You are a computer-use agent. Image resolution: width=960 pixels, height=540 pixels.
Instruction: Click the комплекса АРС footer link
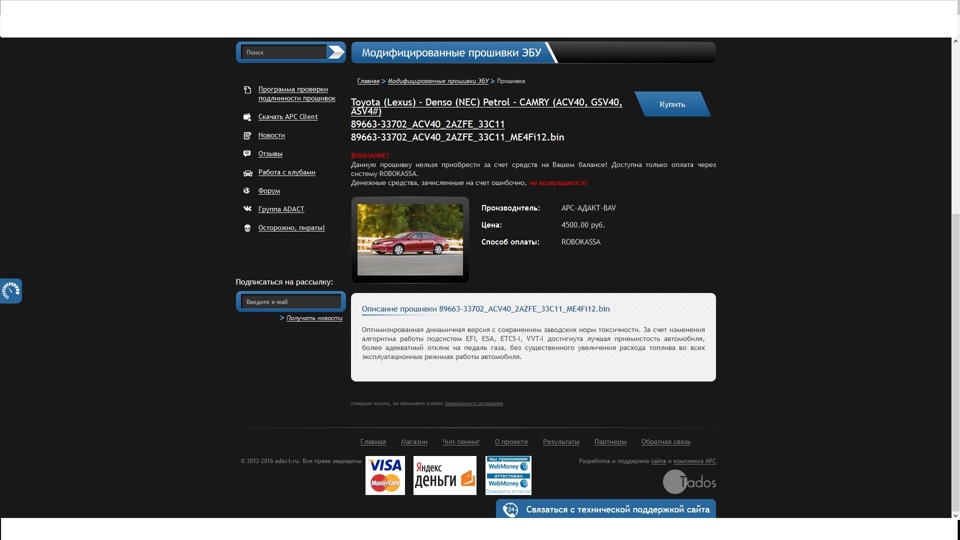coord(694,461)
